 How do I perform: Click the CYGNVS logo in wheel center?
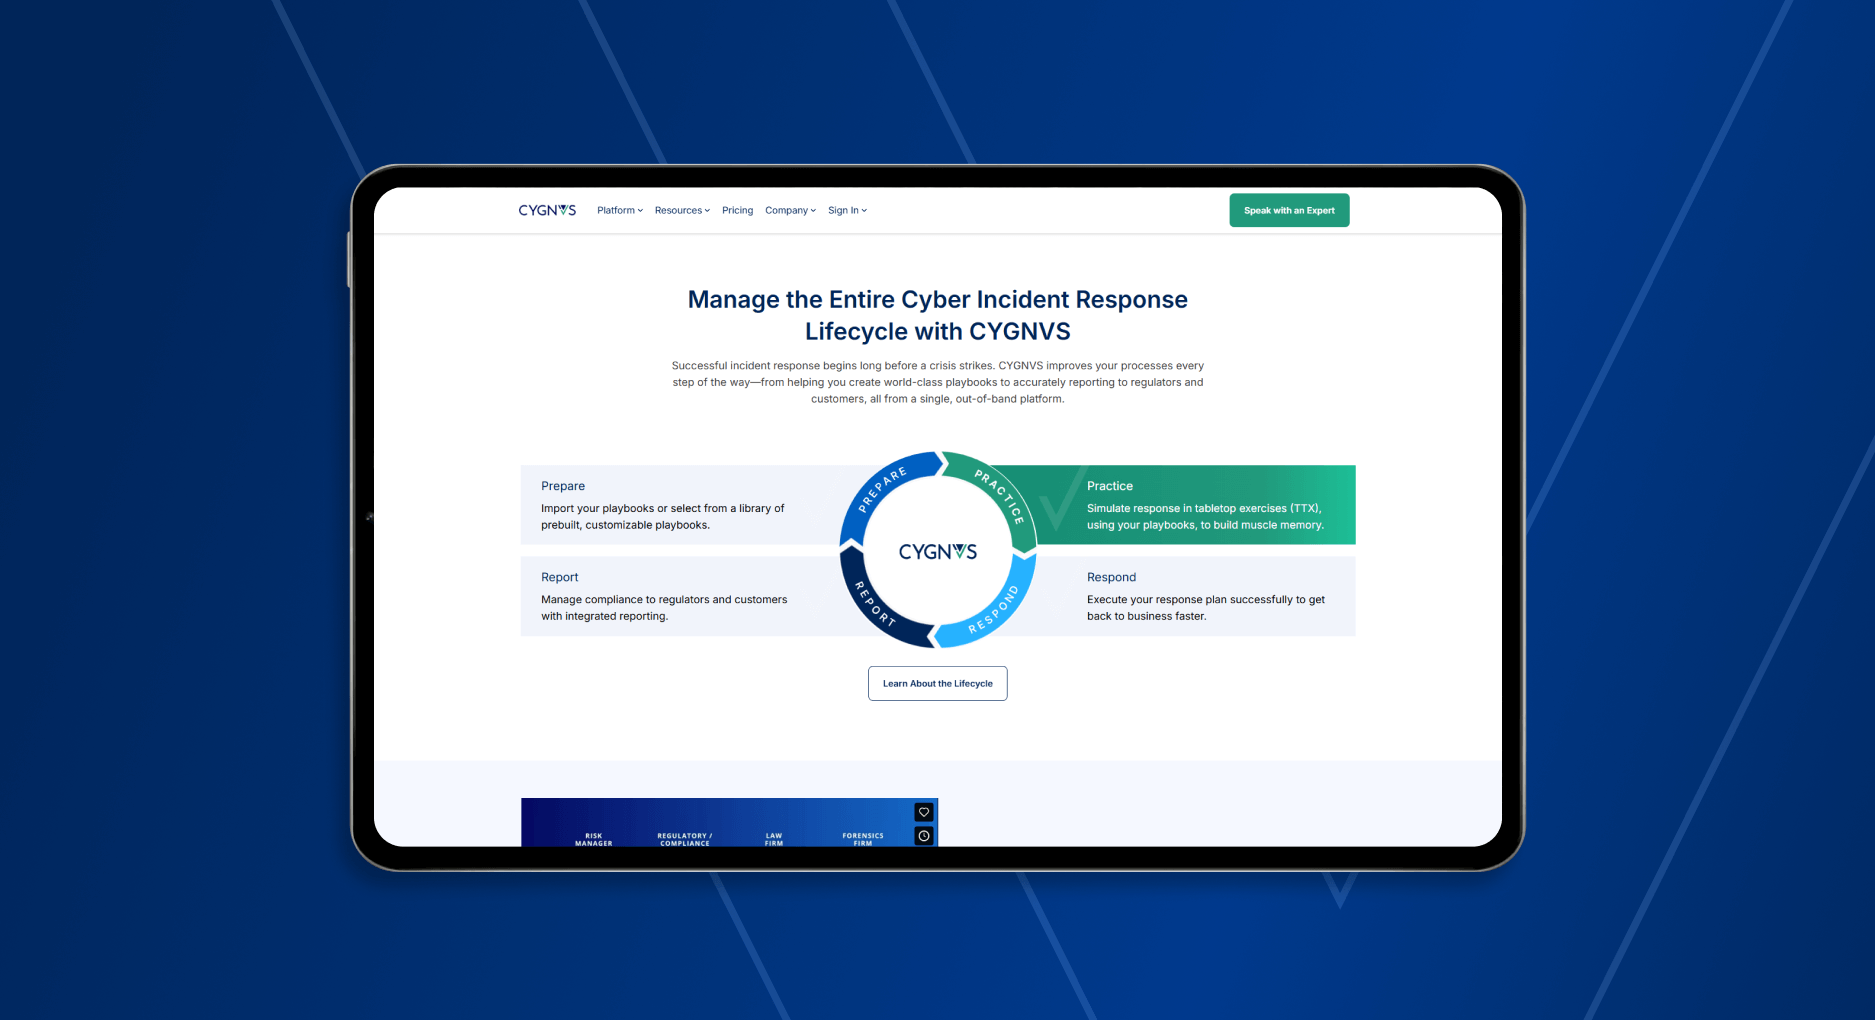coord(937,551)
